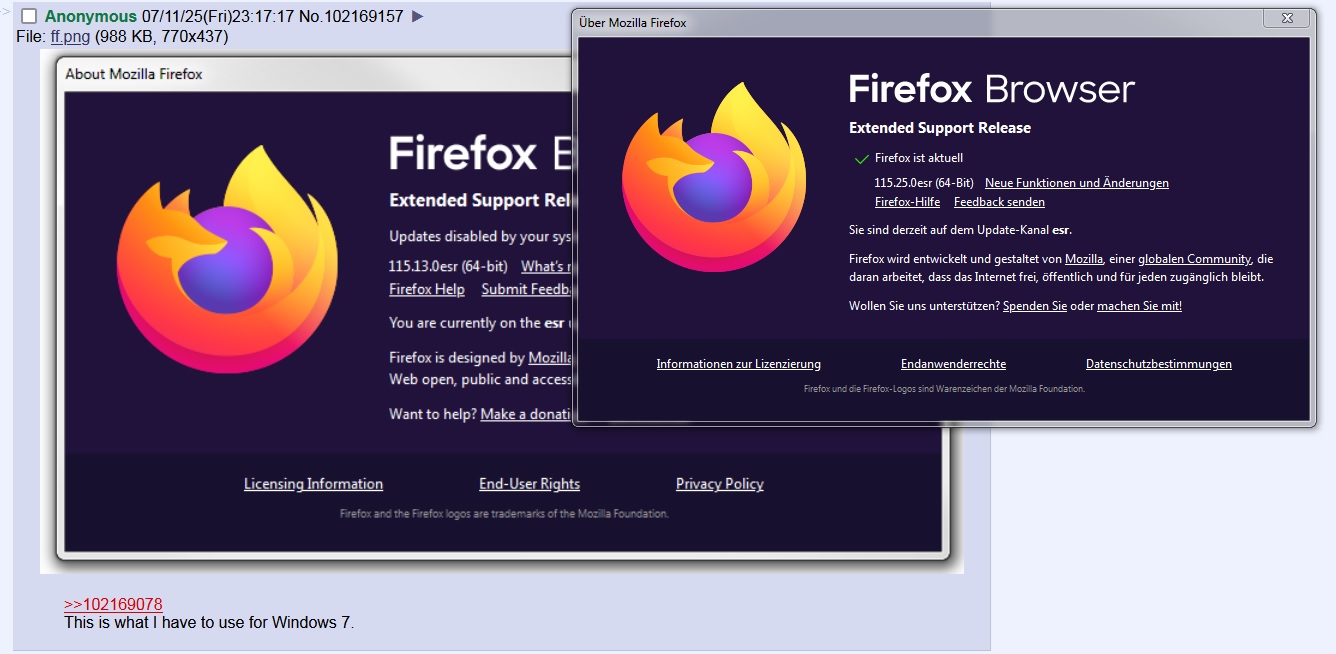This screenshot has width=1336, height=654.
Task: Click the Firefox Browser wordmark in German dialog
Action: coord(992,89)
